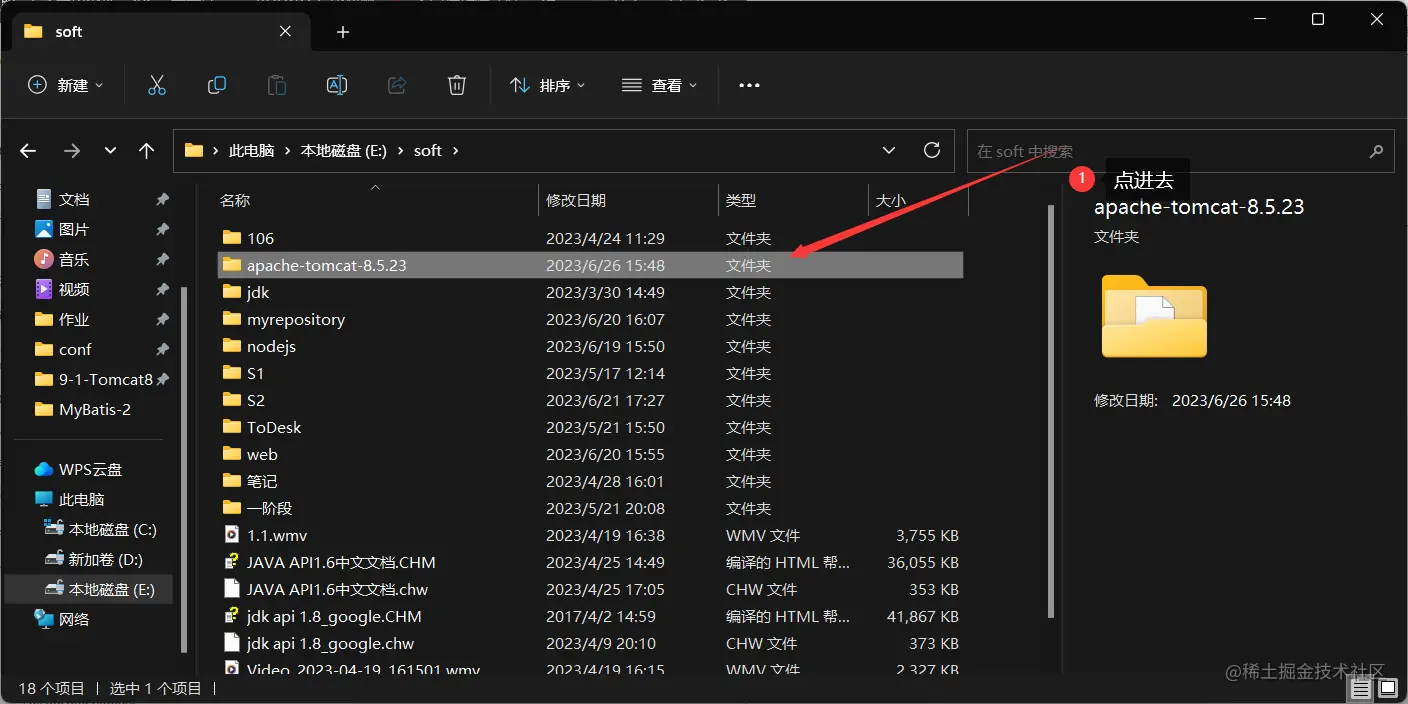Click 此电脑 in the address breadcrumb
The height and width of the screenshot is (704, 1408).
pos(251,151)
